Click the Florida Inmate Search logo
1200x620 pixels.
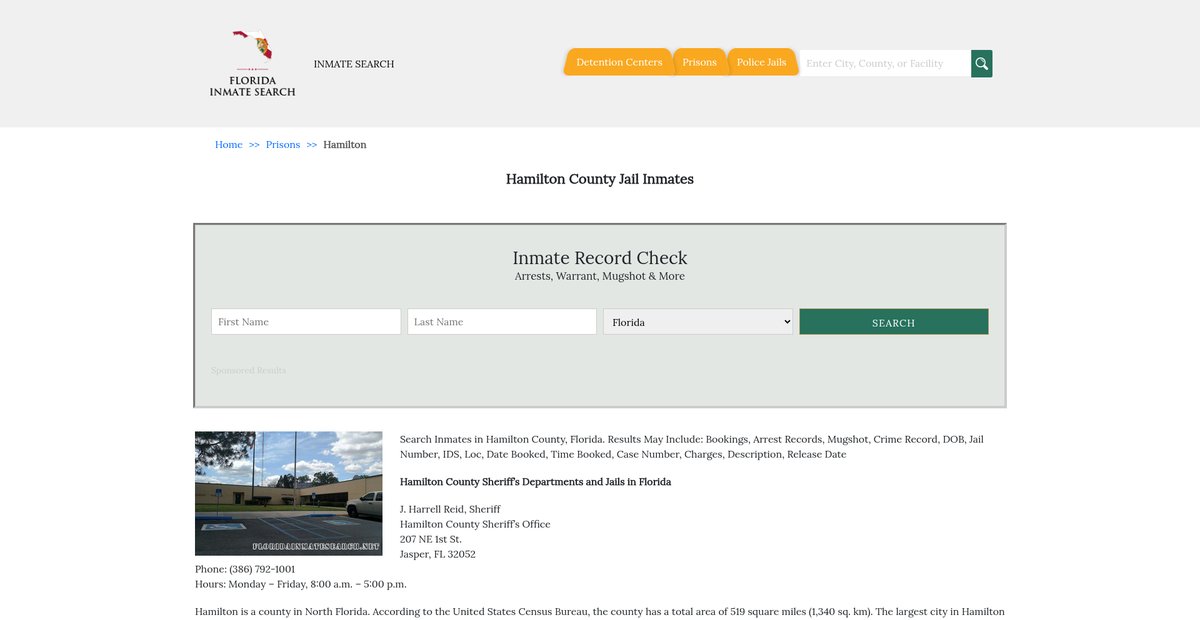[252, 63]
